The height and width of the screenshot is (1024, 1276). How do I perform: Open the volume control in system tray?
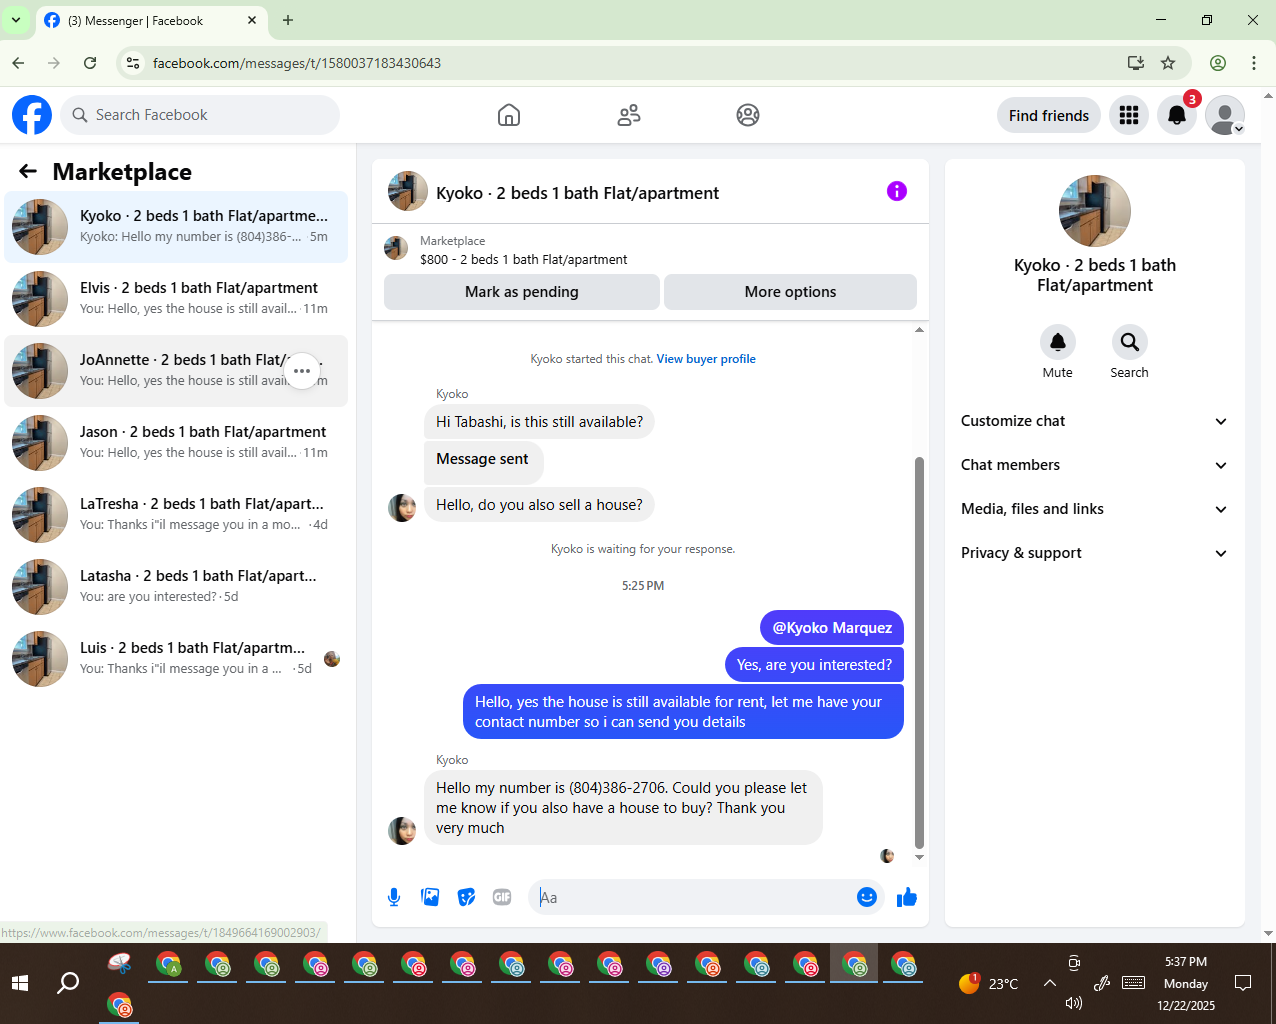[1074, 1003]
